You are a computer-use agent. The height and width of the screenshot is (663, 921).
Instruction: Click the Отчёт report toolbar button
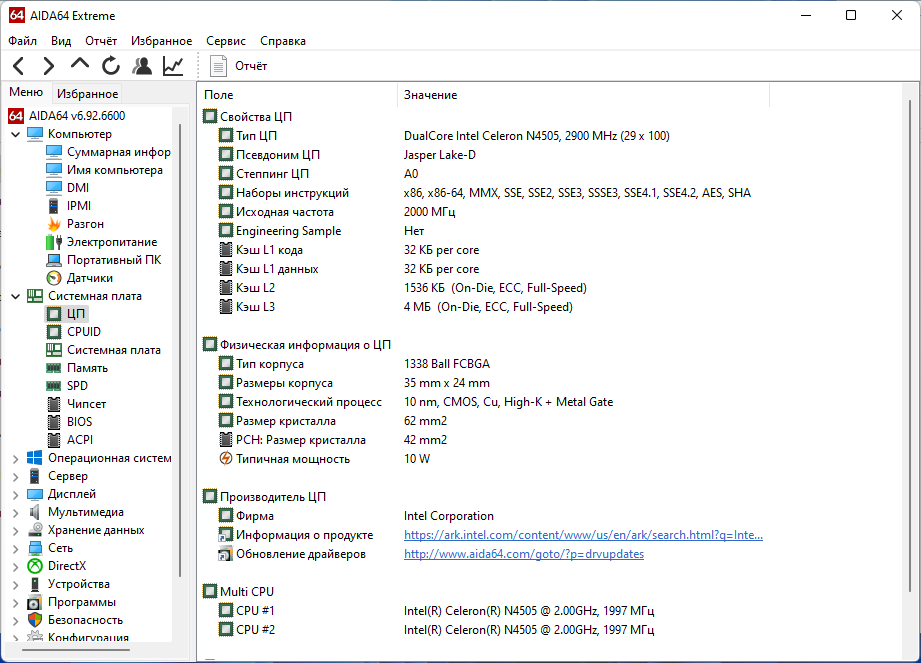238,66
